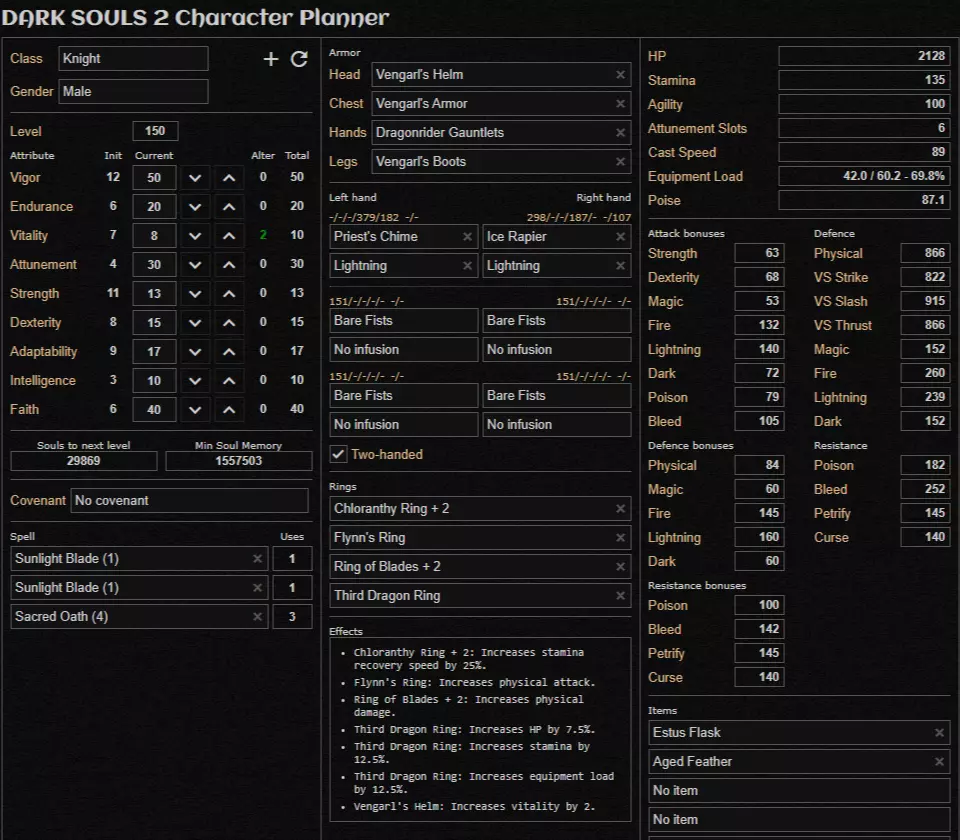The height and width of the screenshot is (840, 960).
Task: Decrease Vigor with the down arrow
Action: (195, 178)
